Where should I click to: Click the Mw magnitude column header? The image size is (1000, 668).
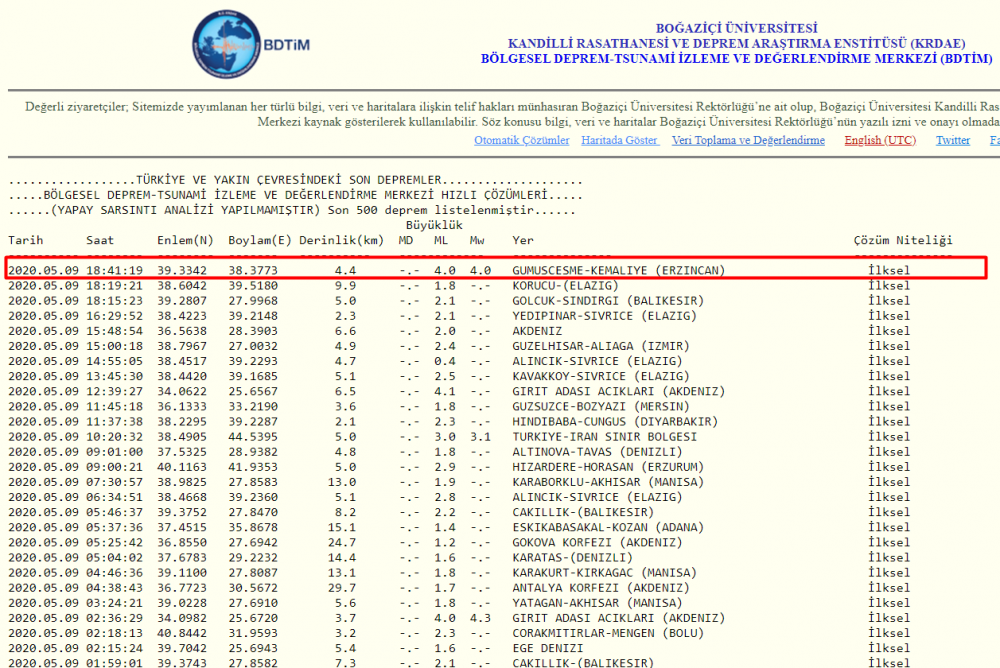click(x=478, y=240)
